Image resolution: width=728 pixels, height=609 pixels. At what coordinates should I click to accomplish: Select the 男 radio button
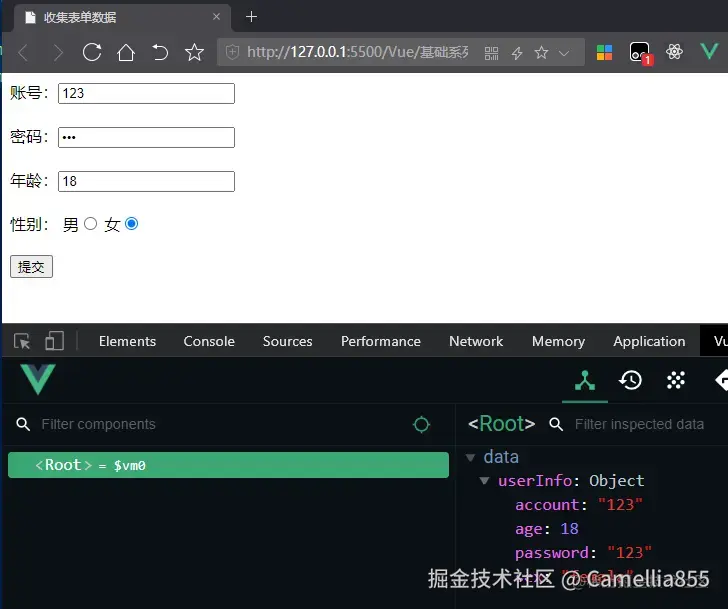tap(91, 224)
